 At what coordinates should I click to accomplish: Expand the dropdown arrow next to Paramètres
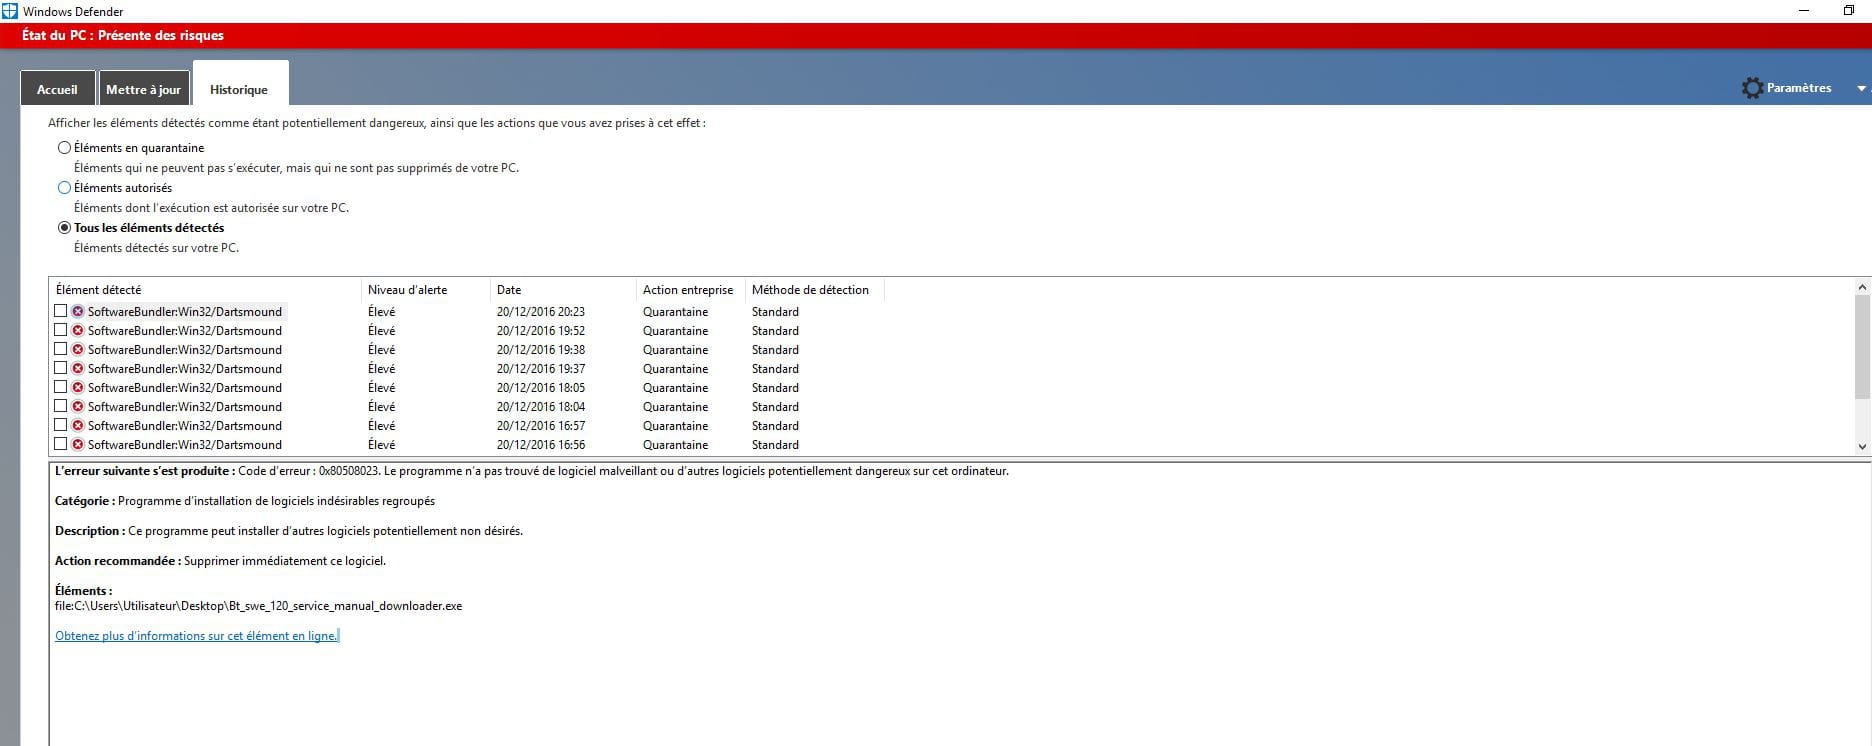click(x=1861, y=89)
